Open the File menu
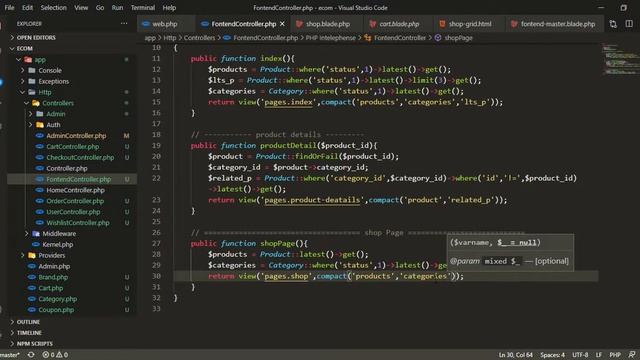 9,8
